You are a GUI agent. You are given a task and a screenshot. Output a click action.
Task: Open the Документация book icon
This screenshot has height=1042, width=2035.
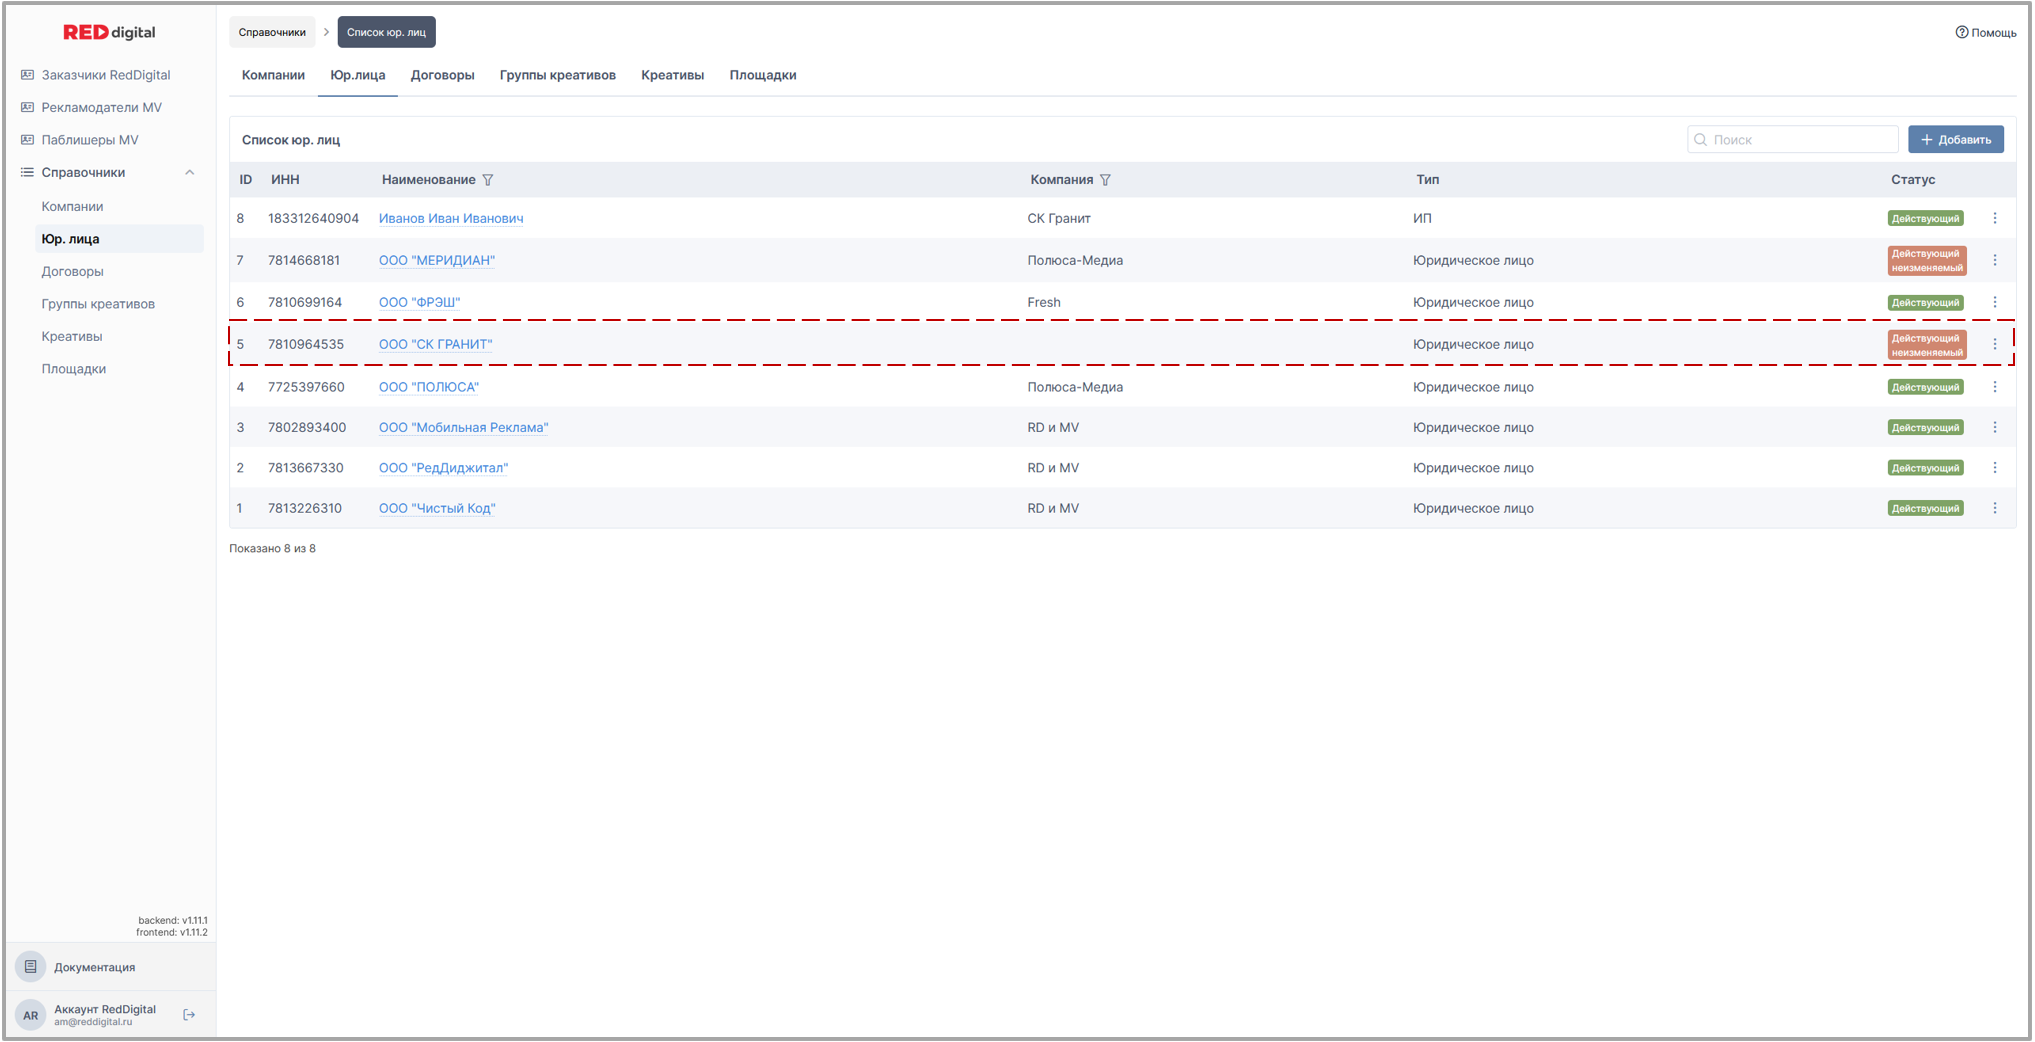pos(31,967)
